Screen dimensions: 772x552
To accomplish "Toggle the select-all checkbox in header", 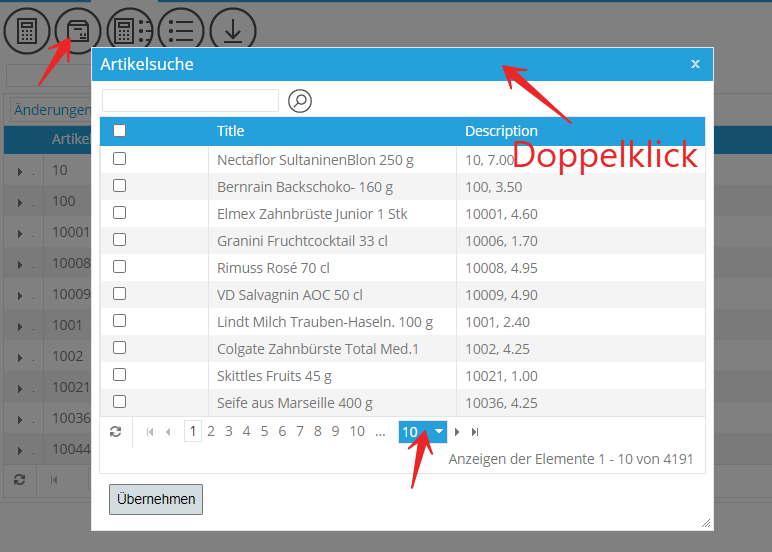I will [x=119, y=130].
